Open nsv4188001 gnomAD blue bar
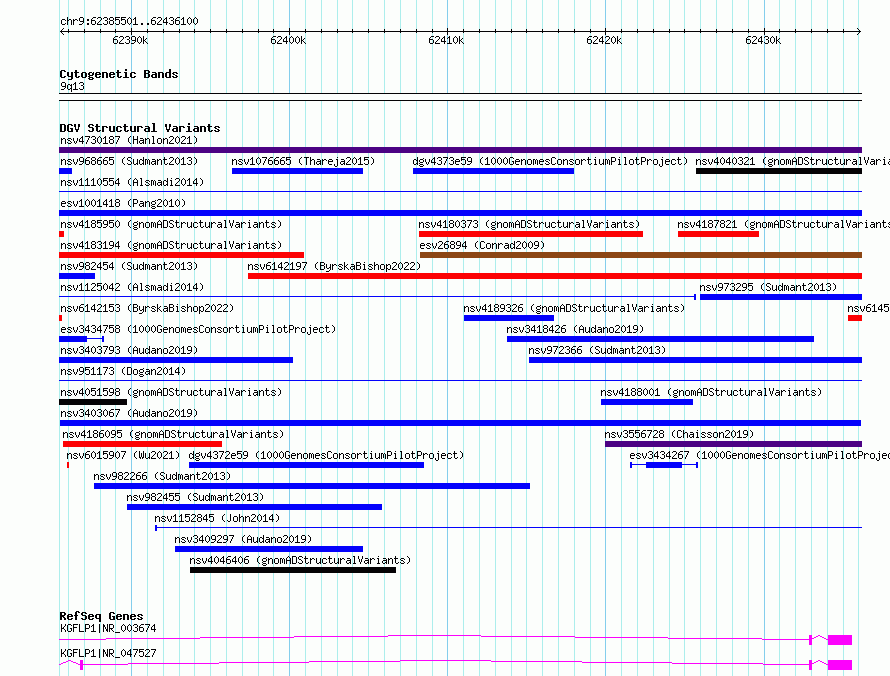 647,402
